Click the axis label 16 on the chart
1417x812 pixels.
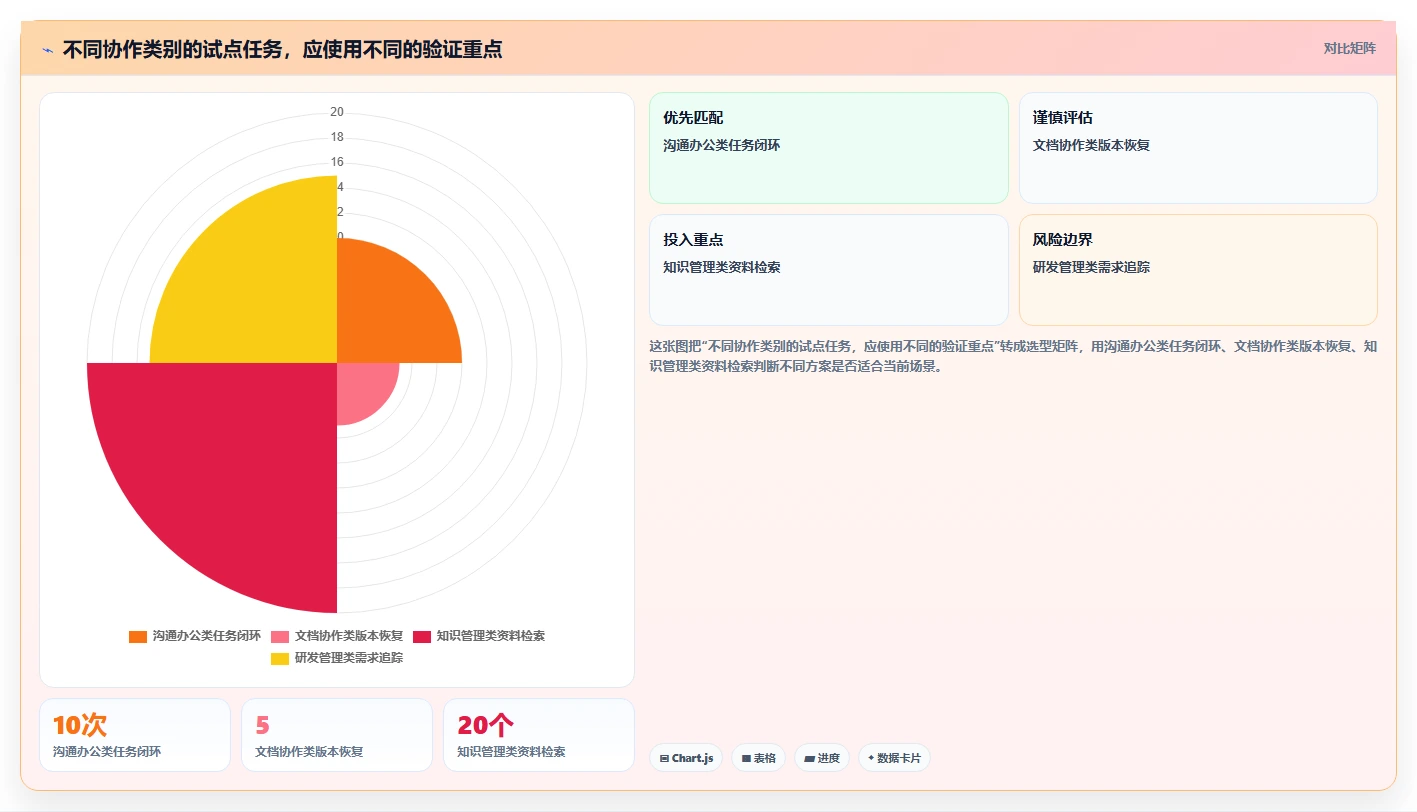337,162
